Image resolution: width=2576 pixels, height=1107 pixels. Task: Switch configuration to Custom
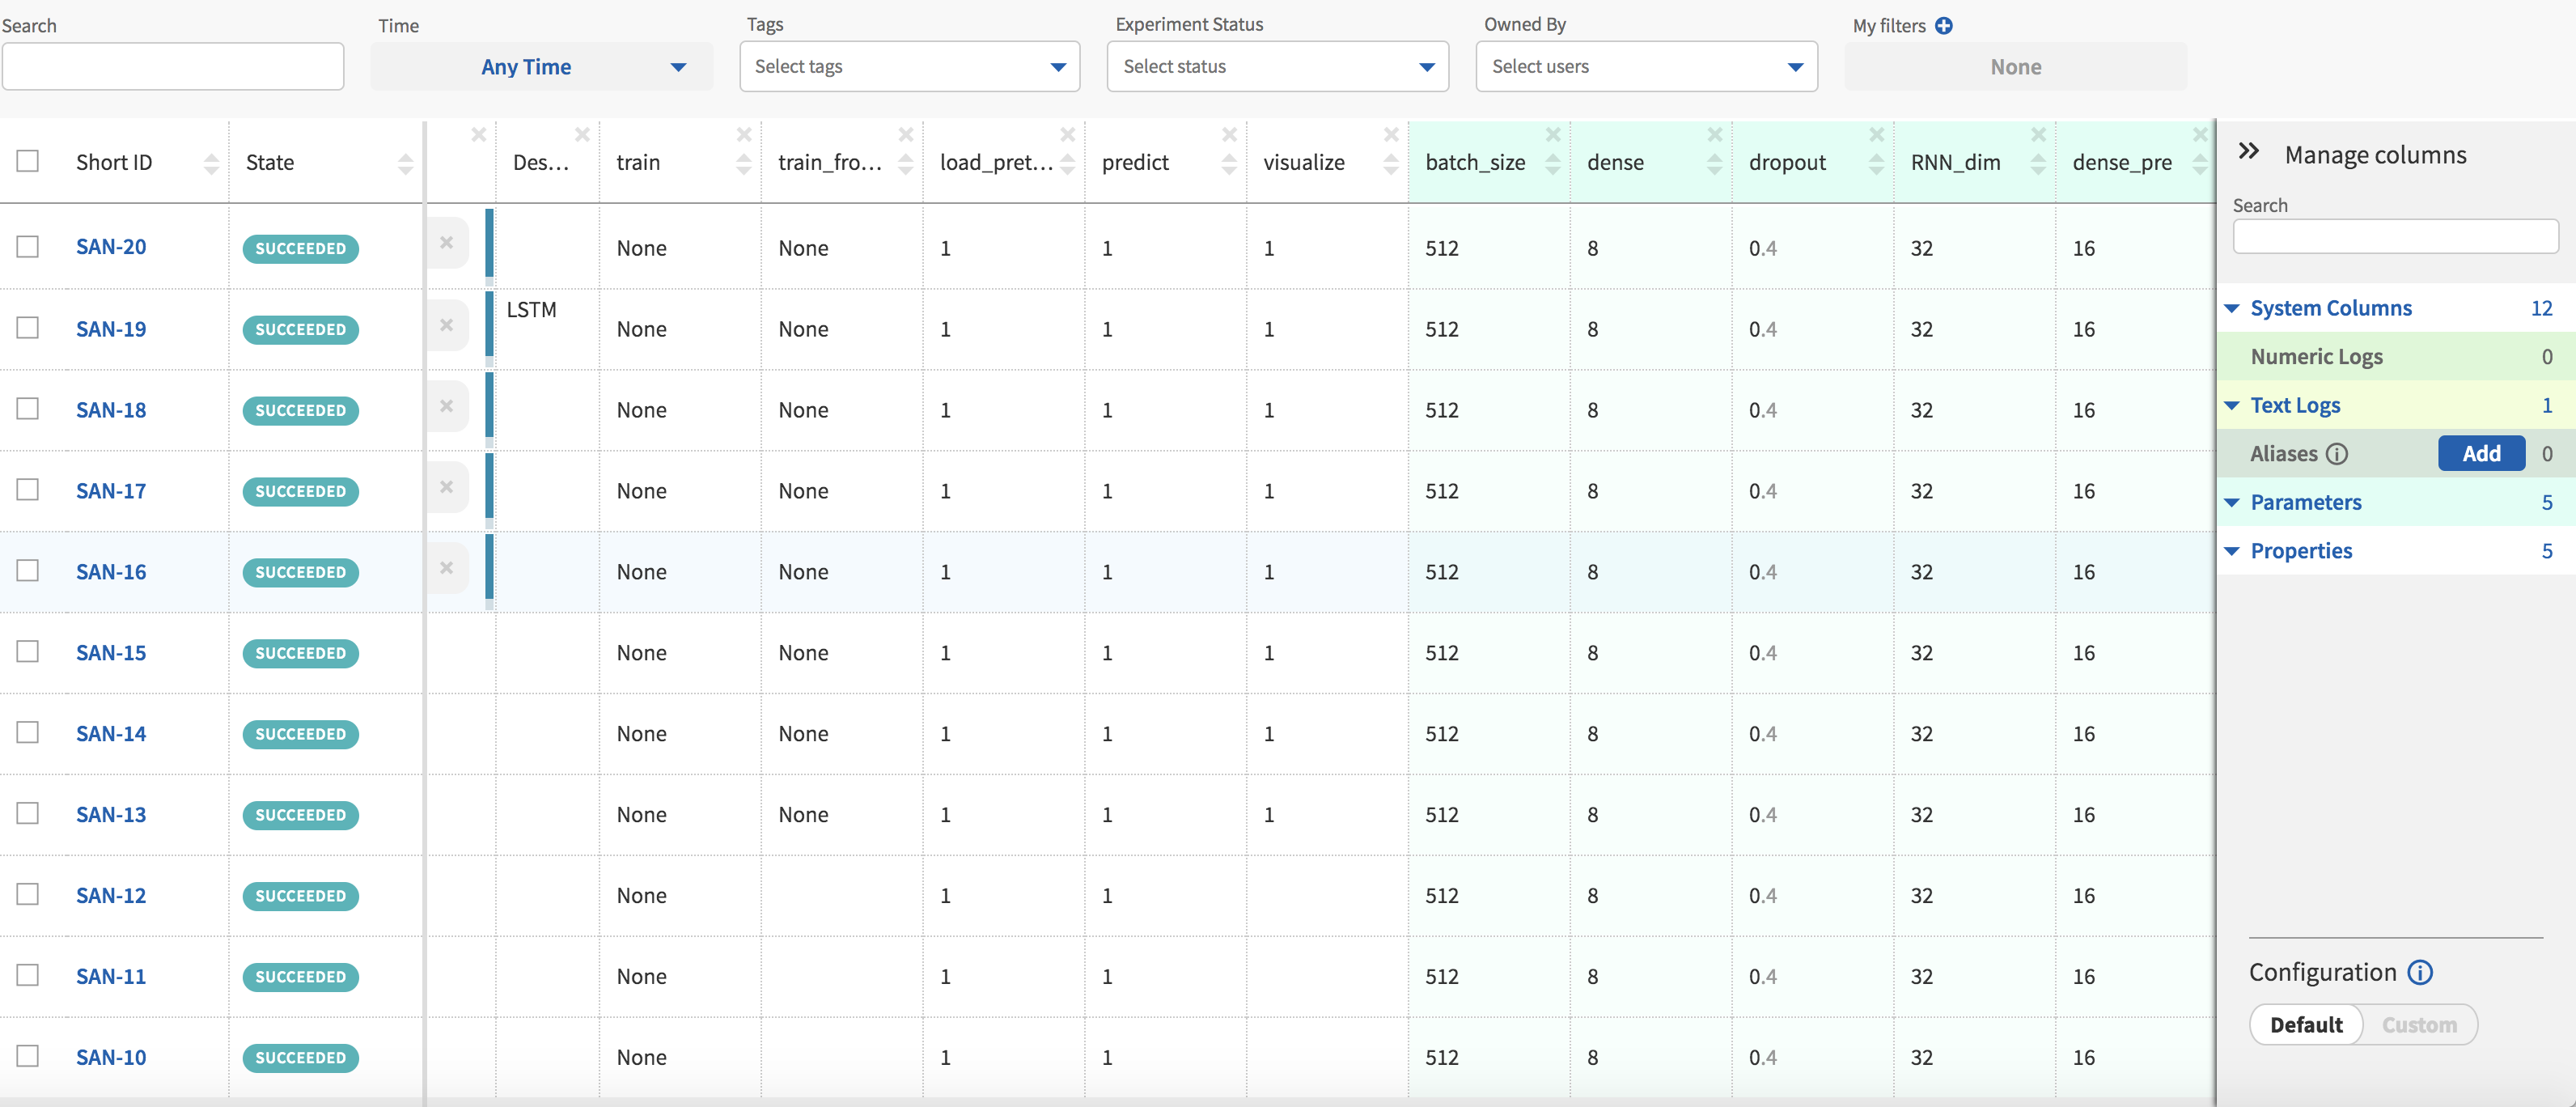click(2418, 1025)
